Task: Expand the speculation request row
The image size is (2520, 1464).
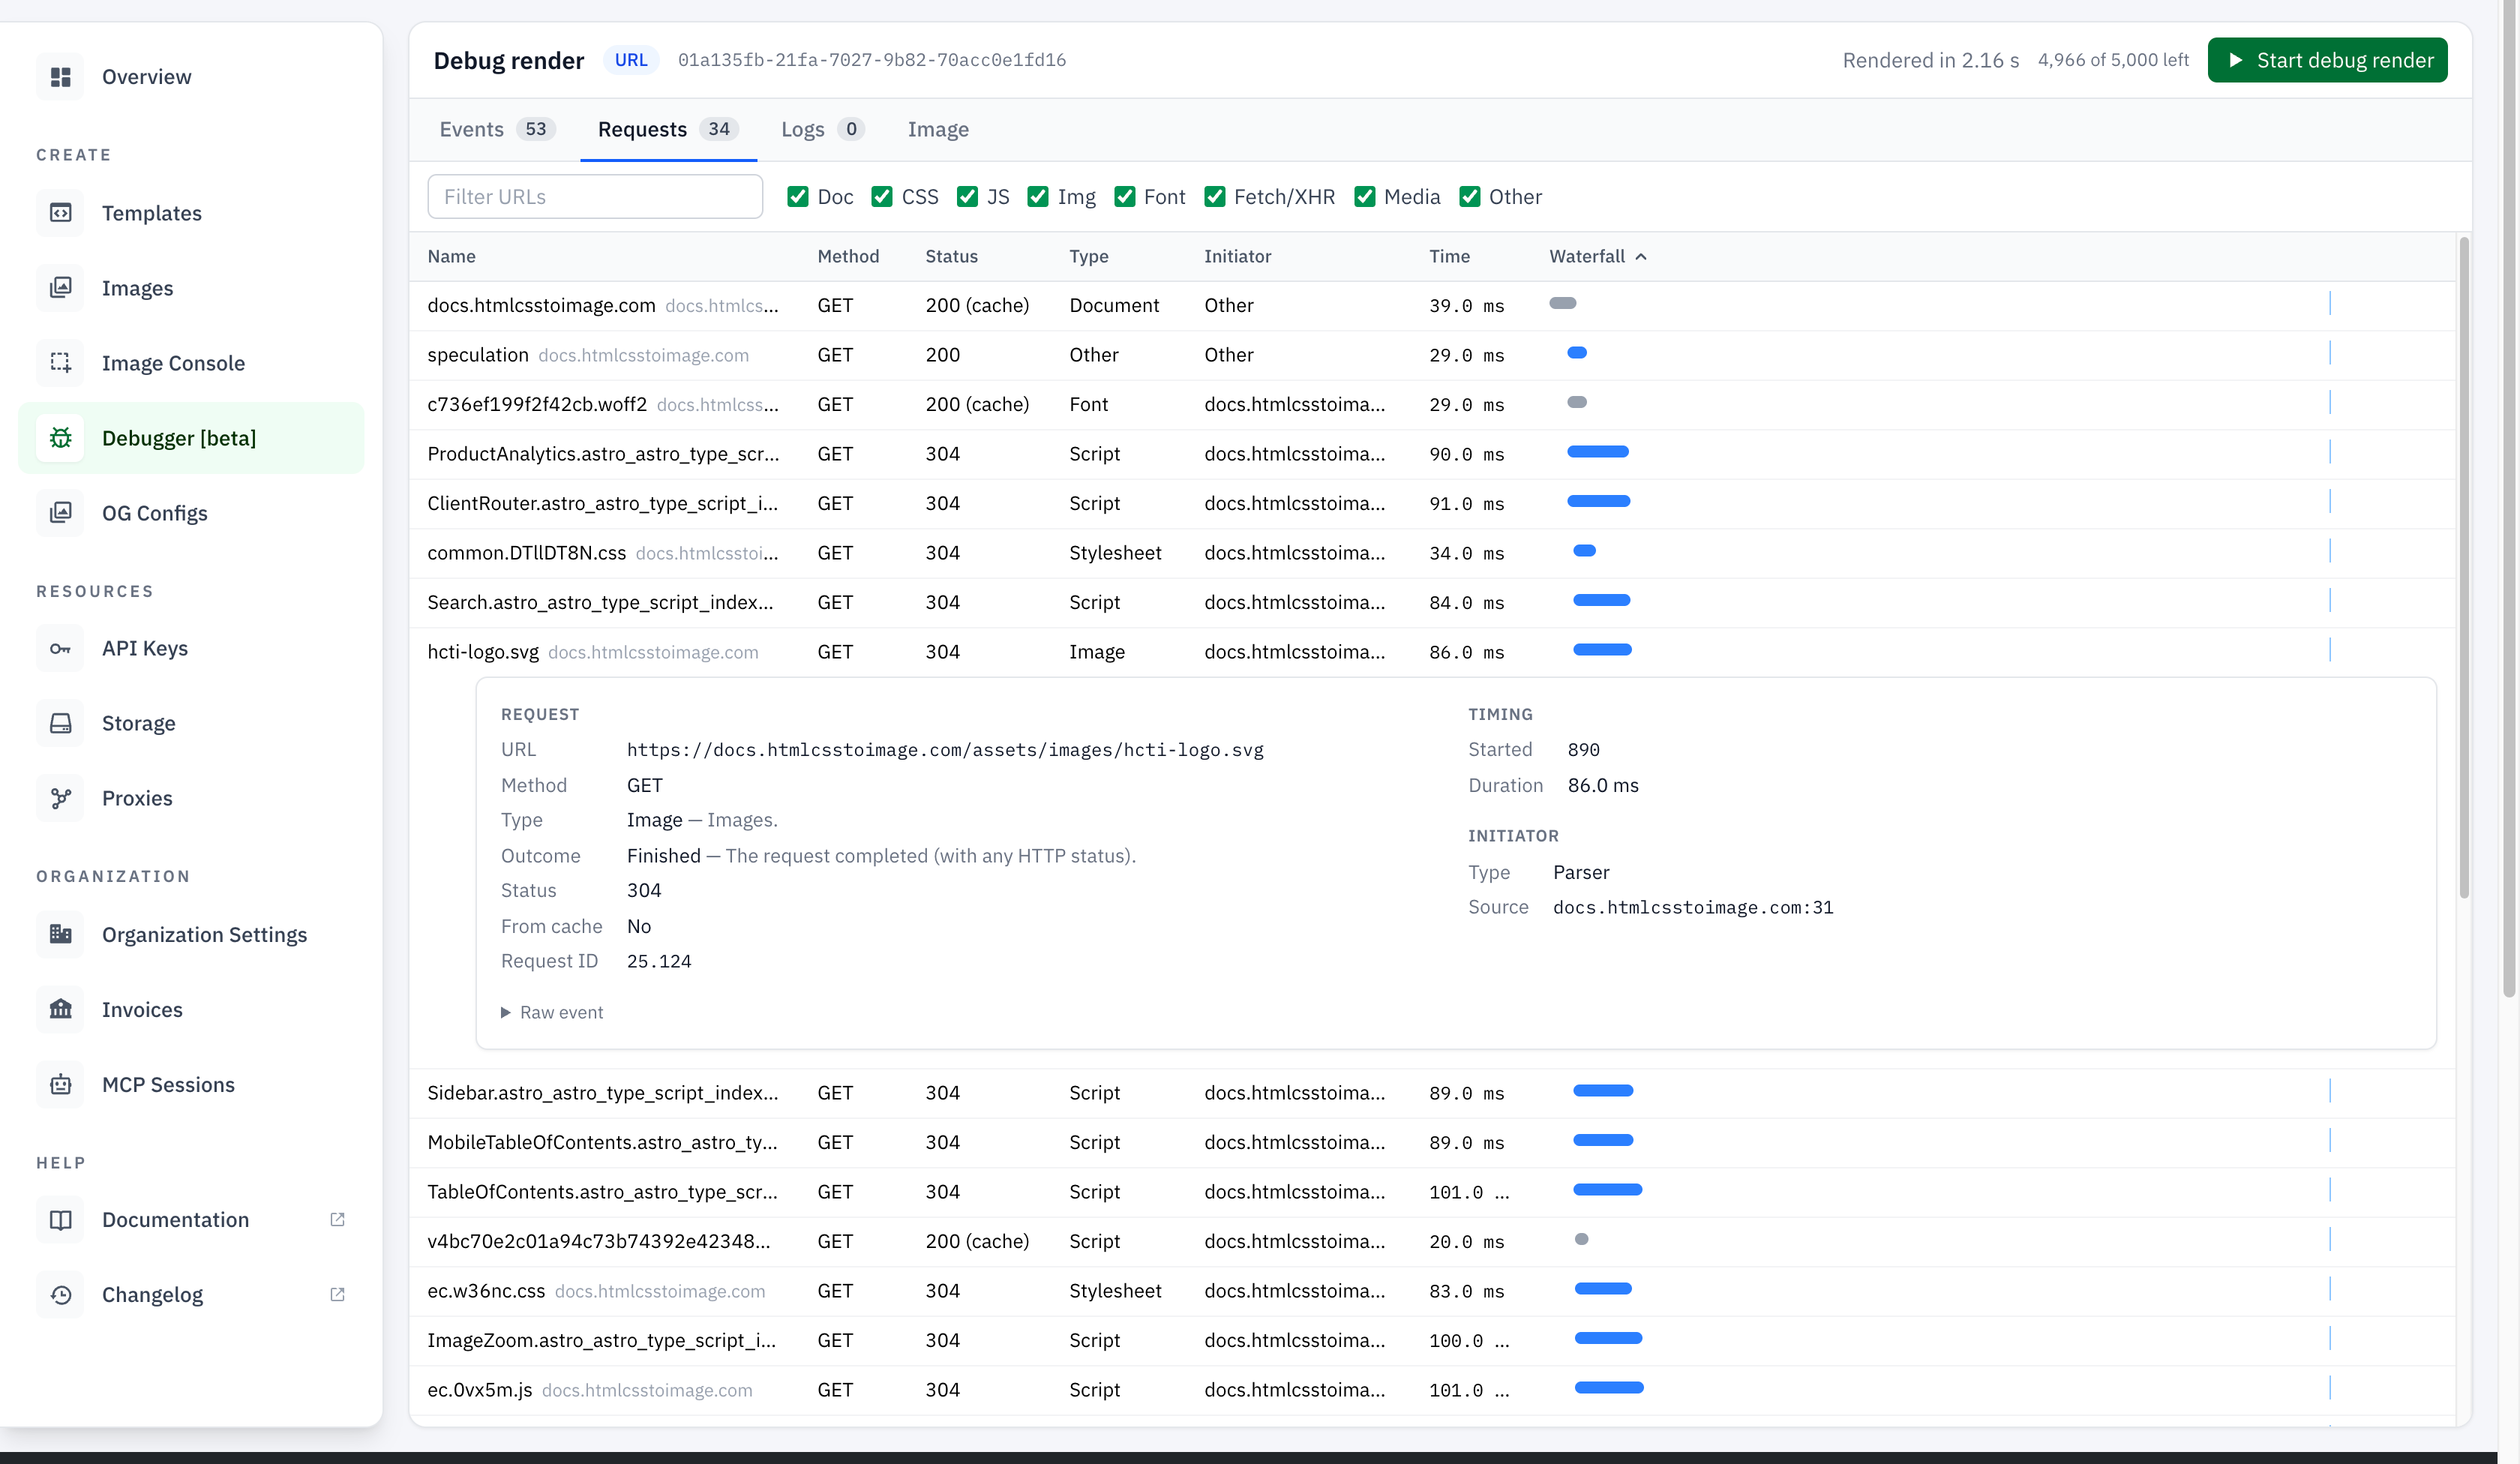Action: (x=1432, y=355)
